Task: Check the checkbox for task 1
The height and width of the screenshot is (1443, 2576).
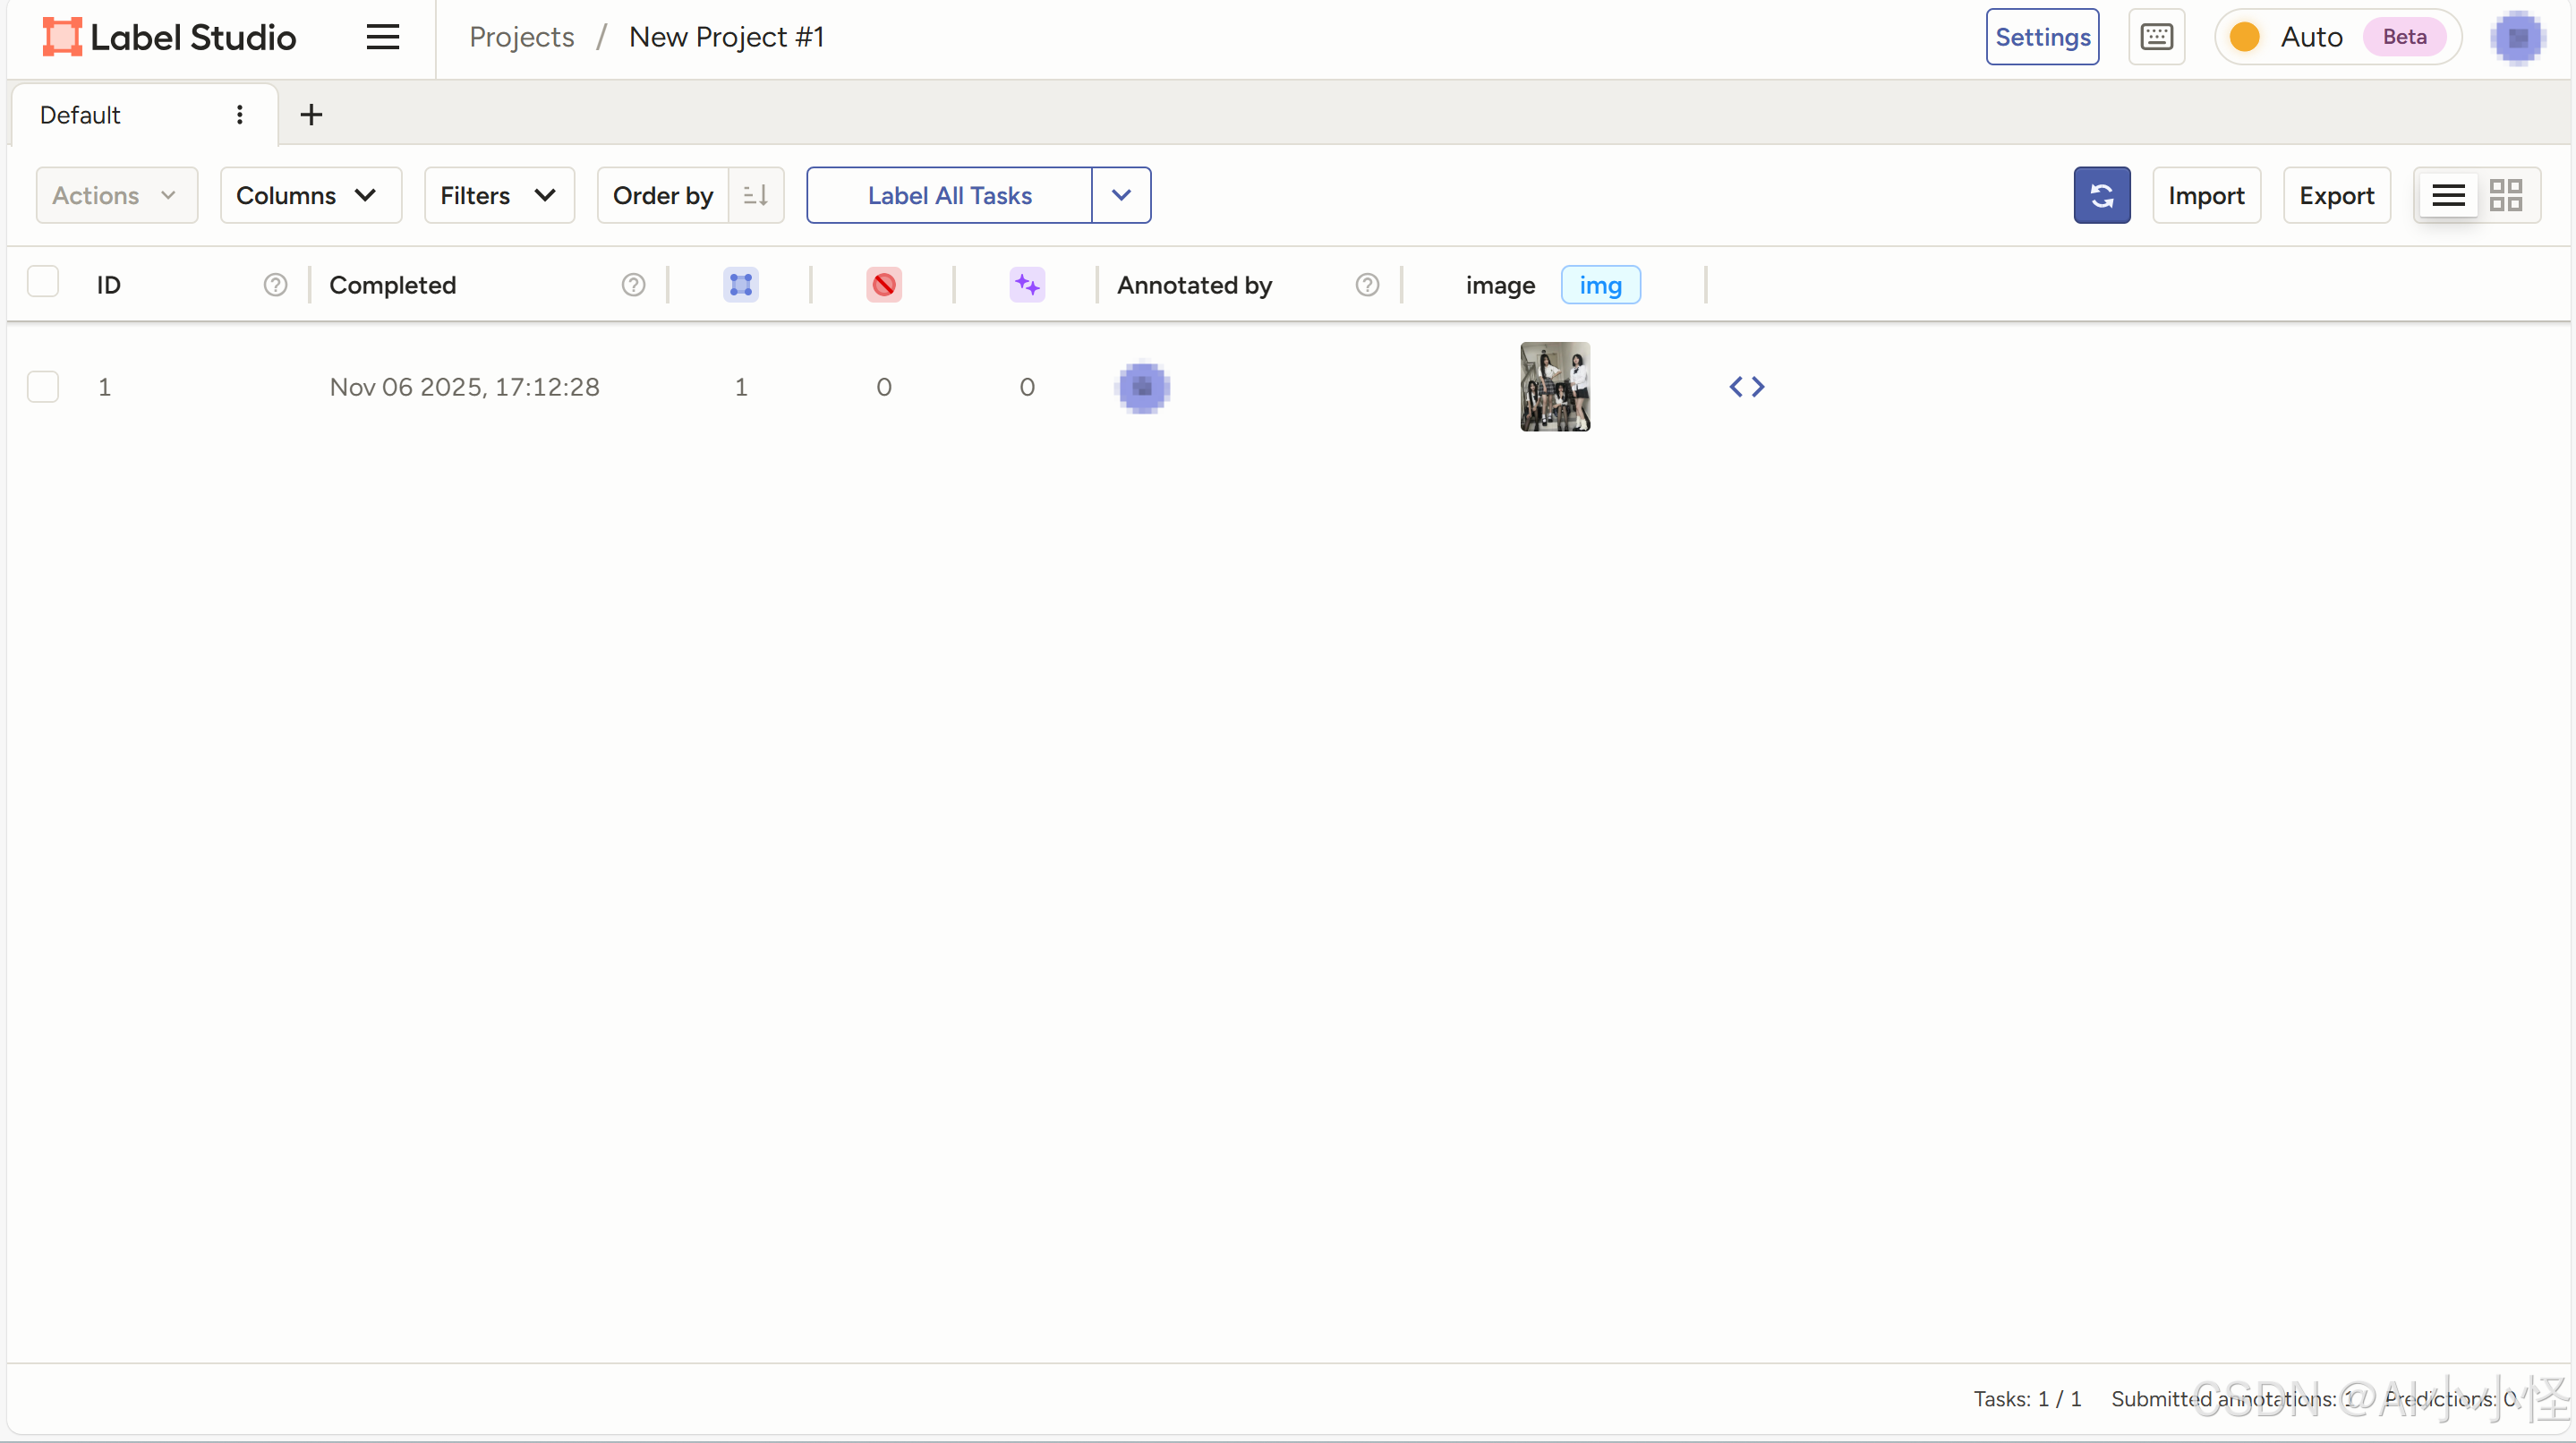Action: coord(43,387)
